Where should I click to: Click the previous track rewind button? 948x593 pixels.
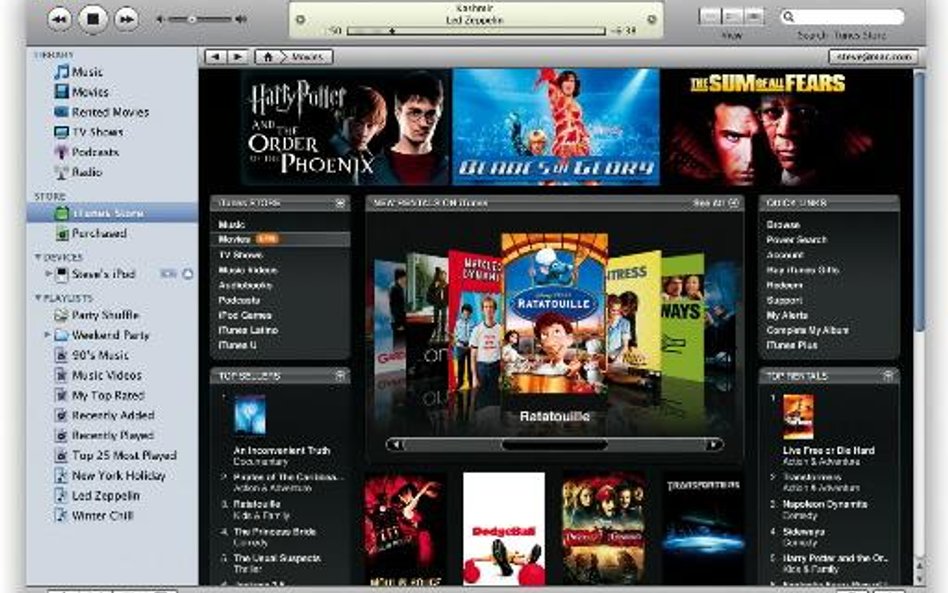pyautogui.click(x=59, y=19)
